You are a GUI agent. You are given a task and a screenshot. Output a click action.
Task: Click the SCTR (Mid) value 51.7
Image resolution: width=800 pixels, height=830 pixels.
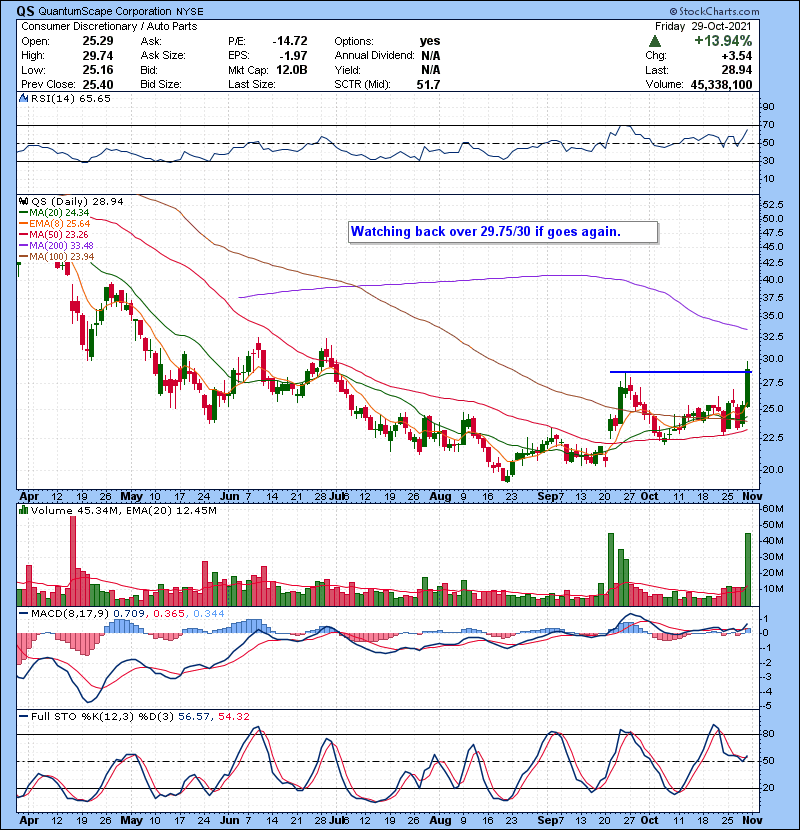pos(428,85)
